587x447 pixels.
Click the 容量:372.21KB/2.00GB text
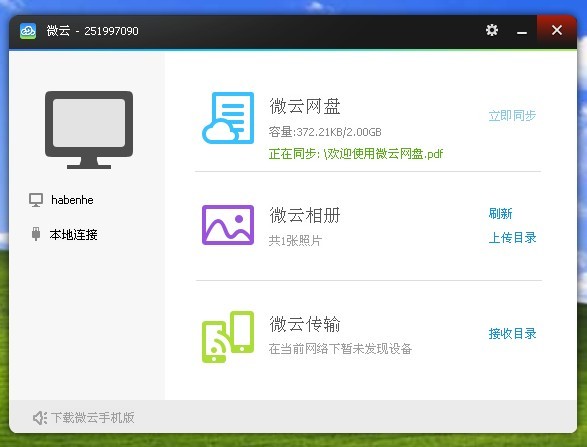pyautogui.click(x=325, y=132)
